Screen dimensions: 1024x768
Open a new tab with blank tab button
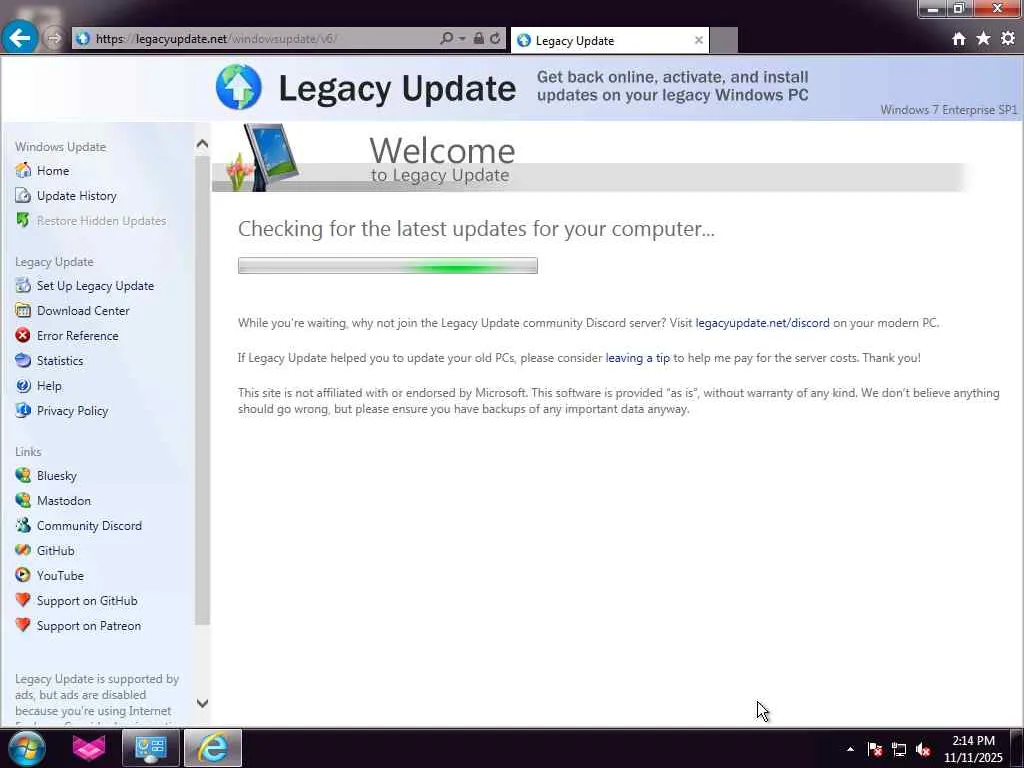point(724,40)
